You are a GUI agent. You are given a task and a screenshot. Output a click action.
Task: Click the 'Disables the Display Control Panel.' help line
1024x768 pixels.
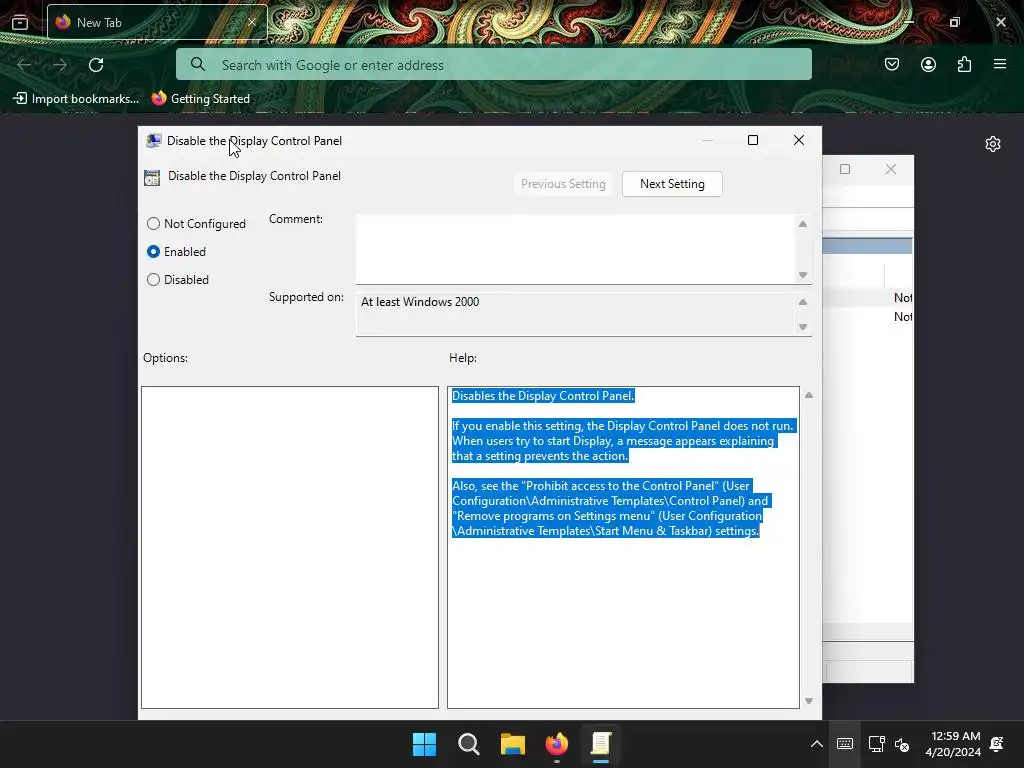point(543,396)
